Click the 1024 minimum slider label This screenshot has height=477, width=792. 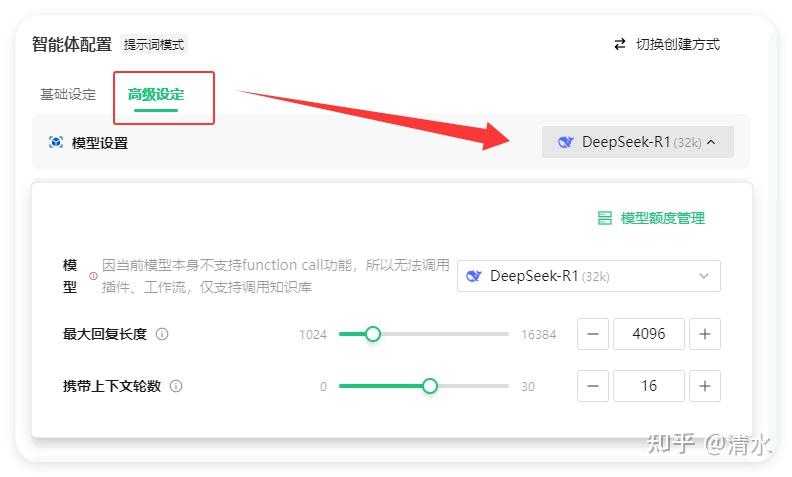313,335
